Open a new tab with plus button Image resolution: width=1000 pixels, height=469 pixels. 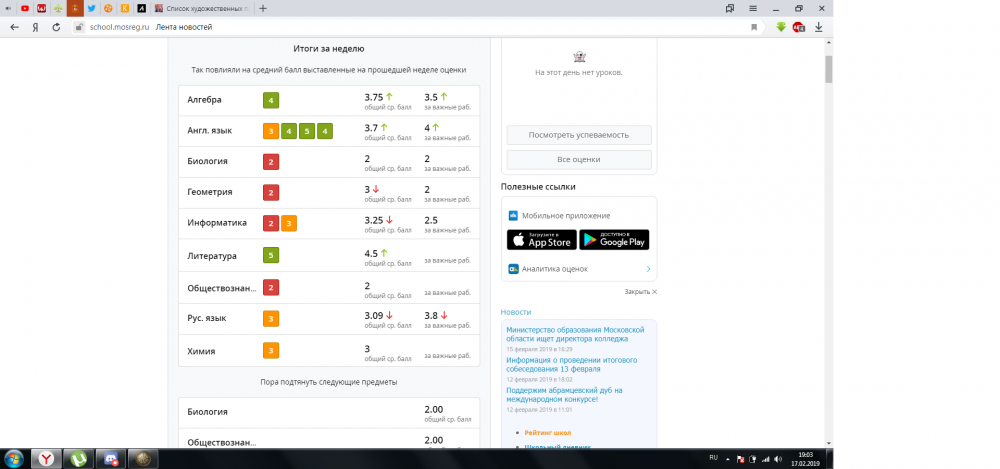pos(263,8)
